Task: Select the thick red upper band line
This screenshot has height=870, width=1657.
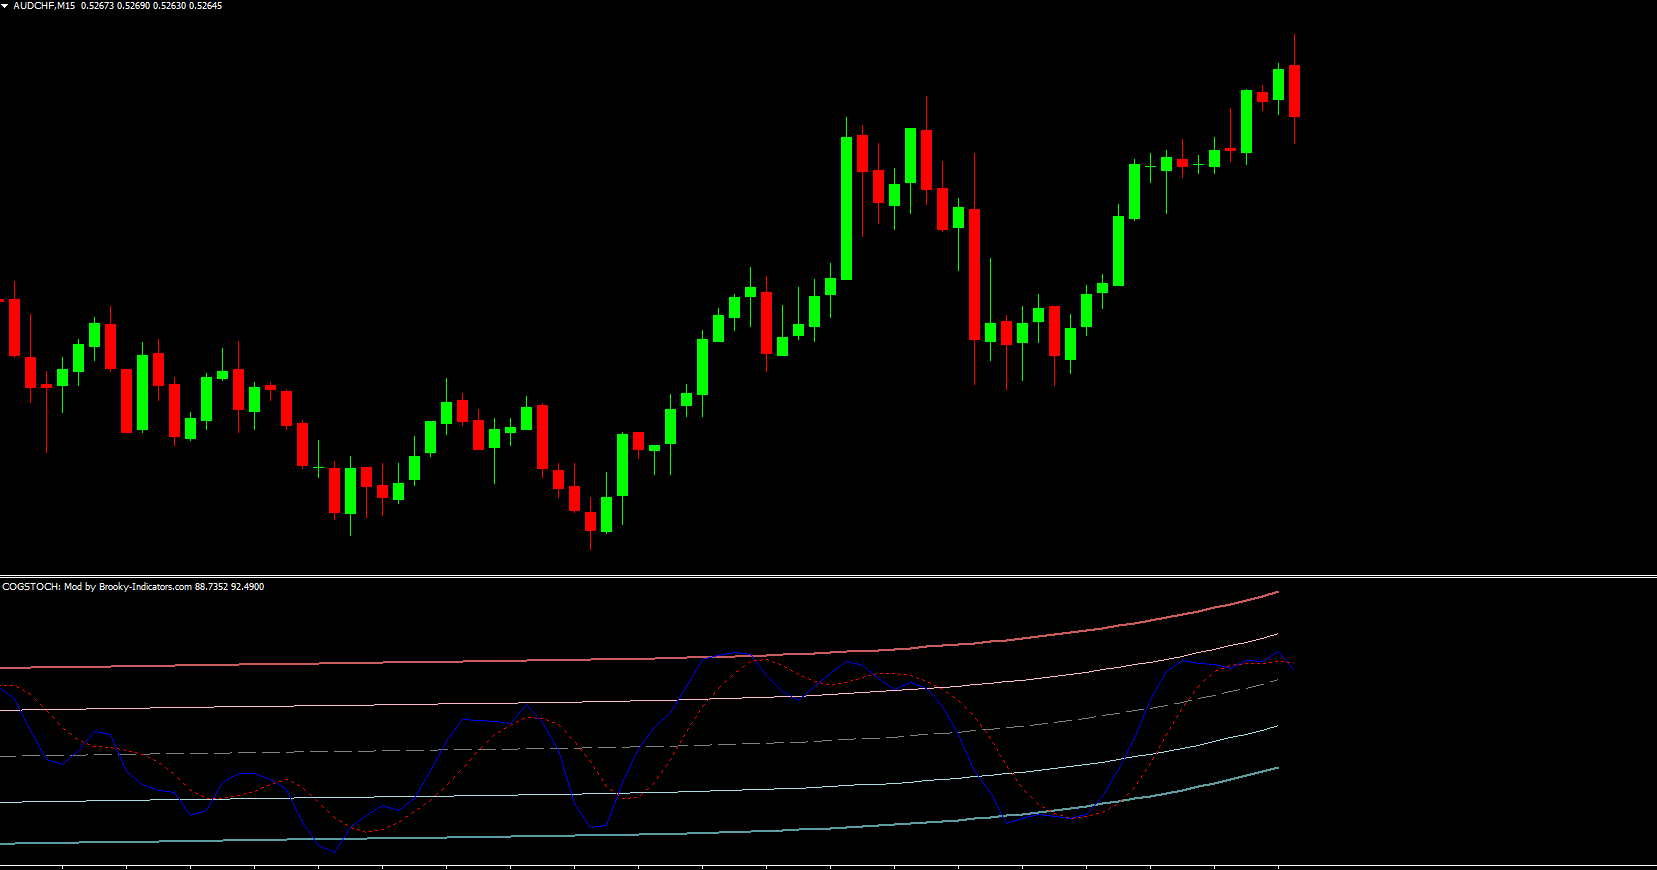Action: (x=400, y=662)
